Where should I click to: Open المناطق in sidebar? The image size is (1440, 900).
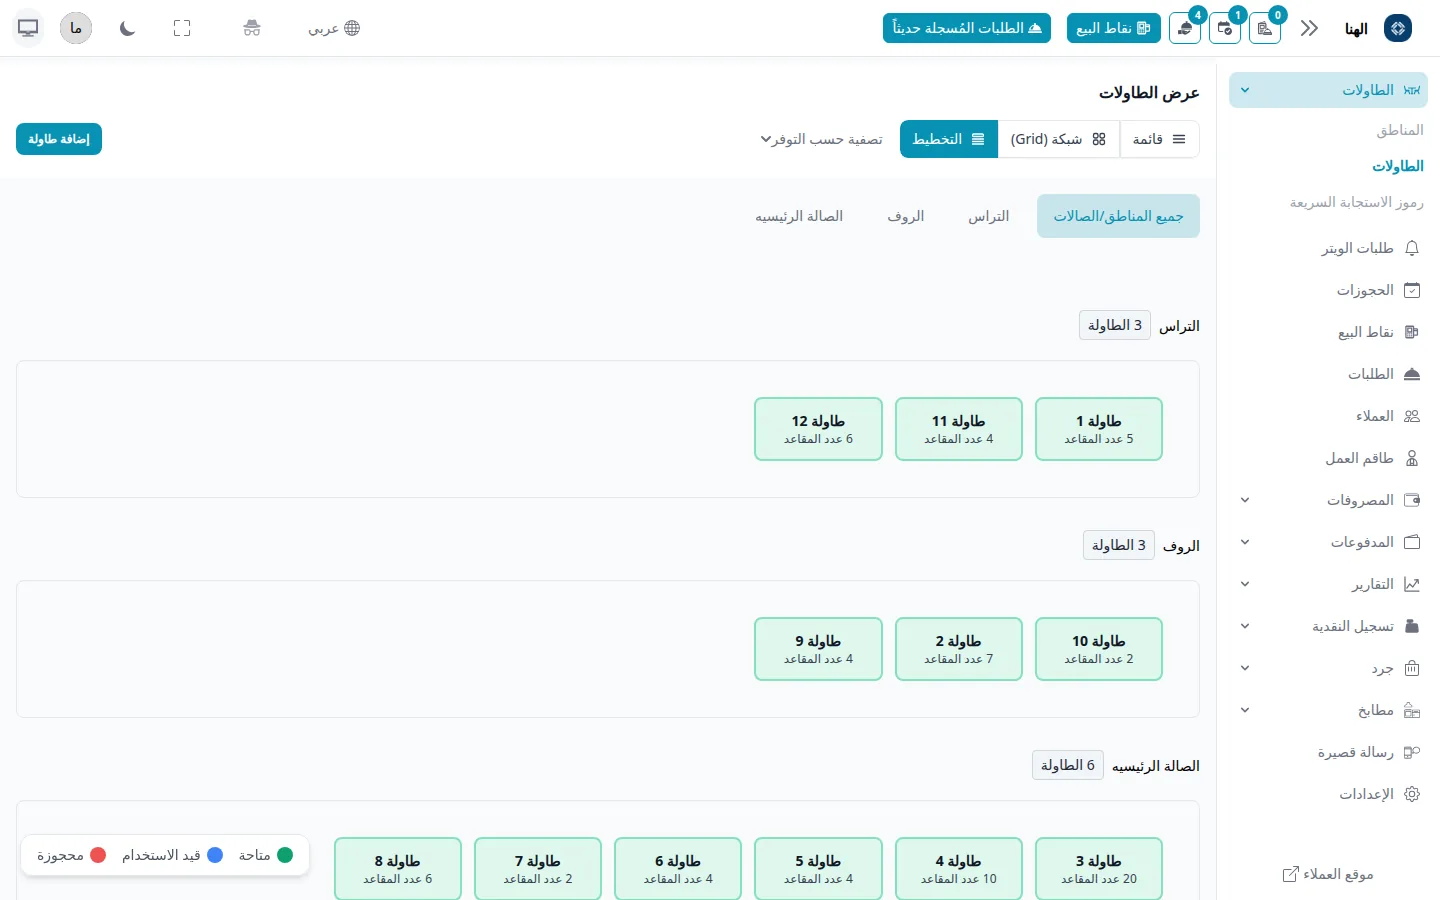pyautogui.click(x=1400, y=130)
